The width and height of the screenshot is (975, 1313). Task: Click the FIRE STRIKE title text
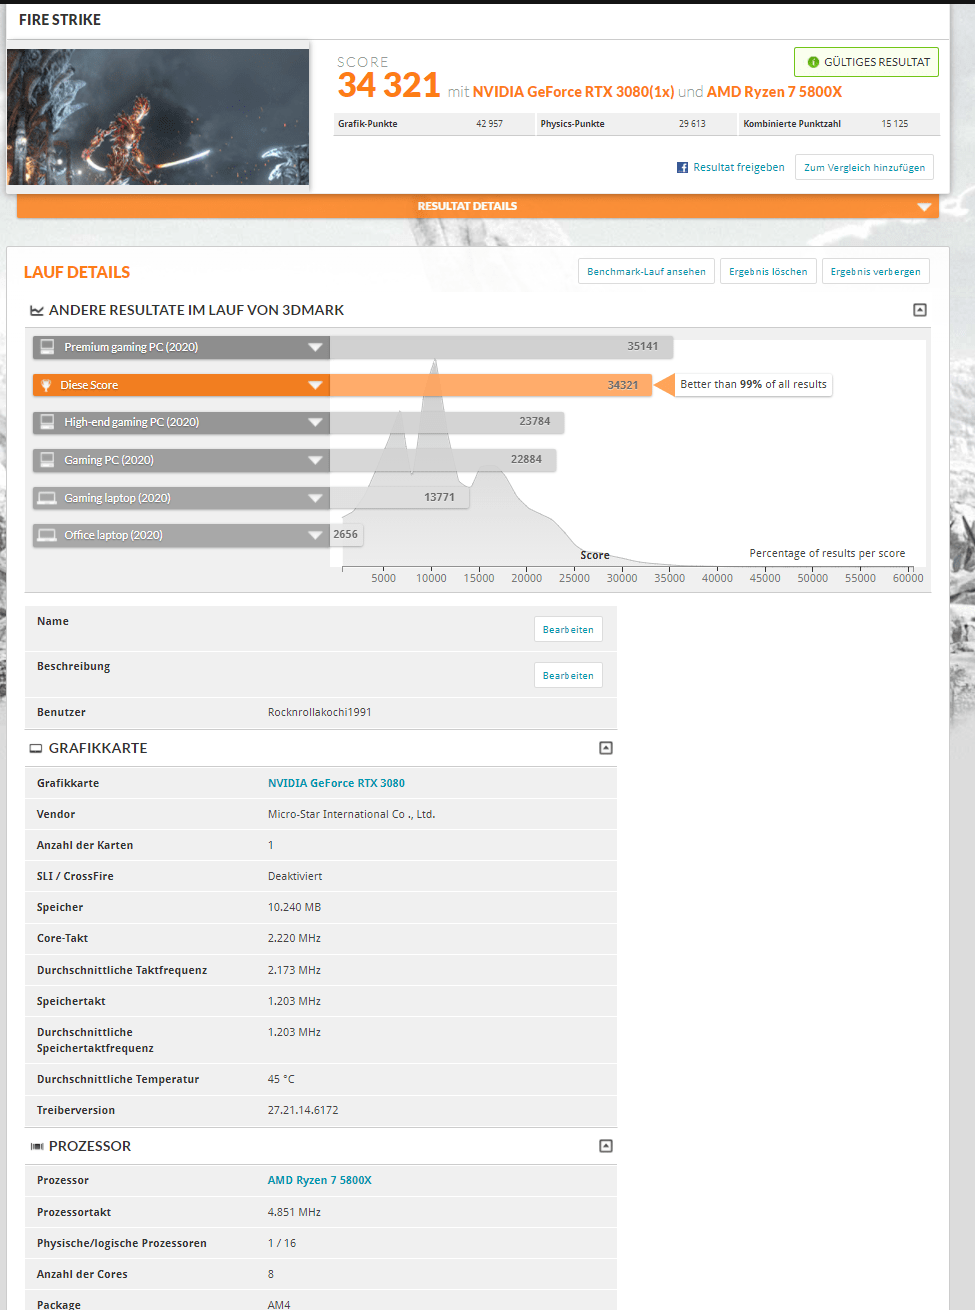click(60, 20)
